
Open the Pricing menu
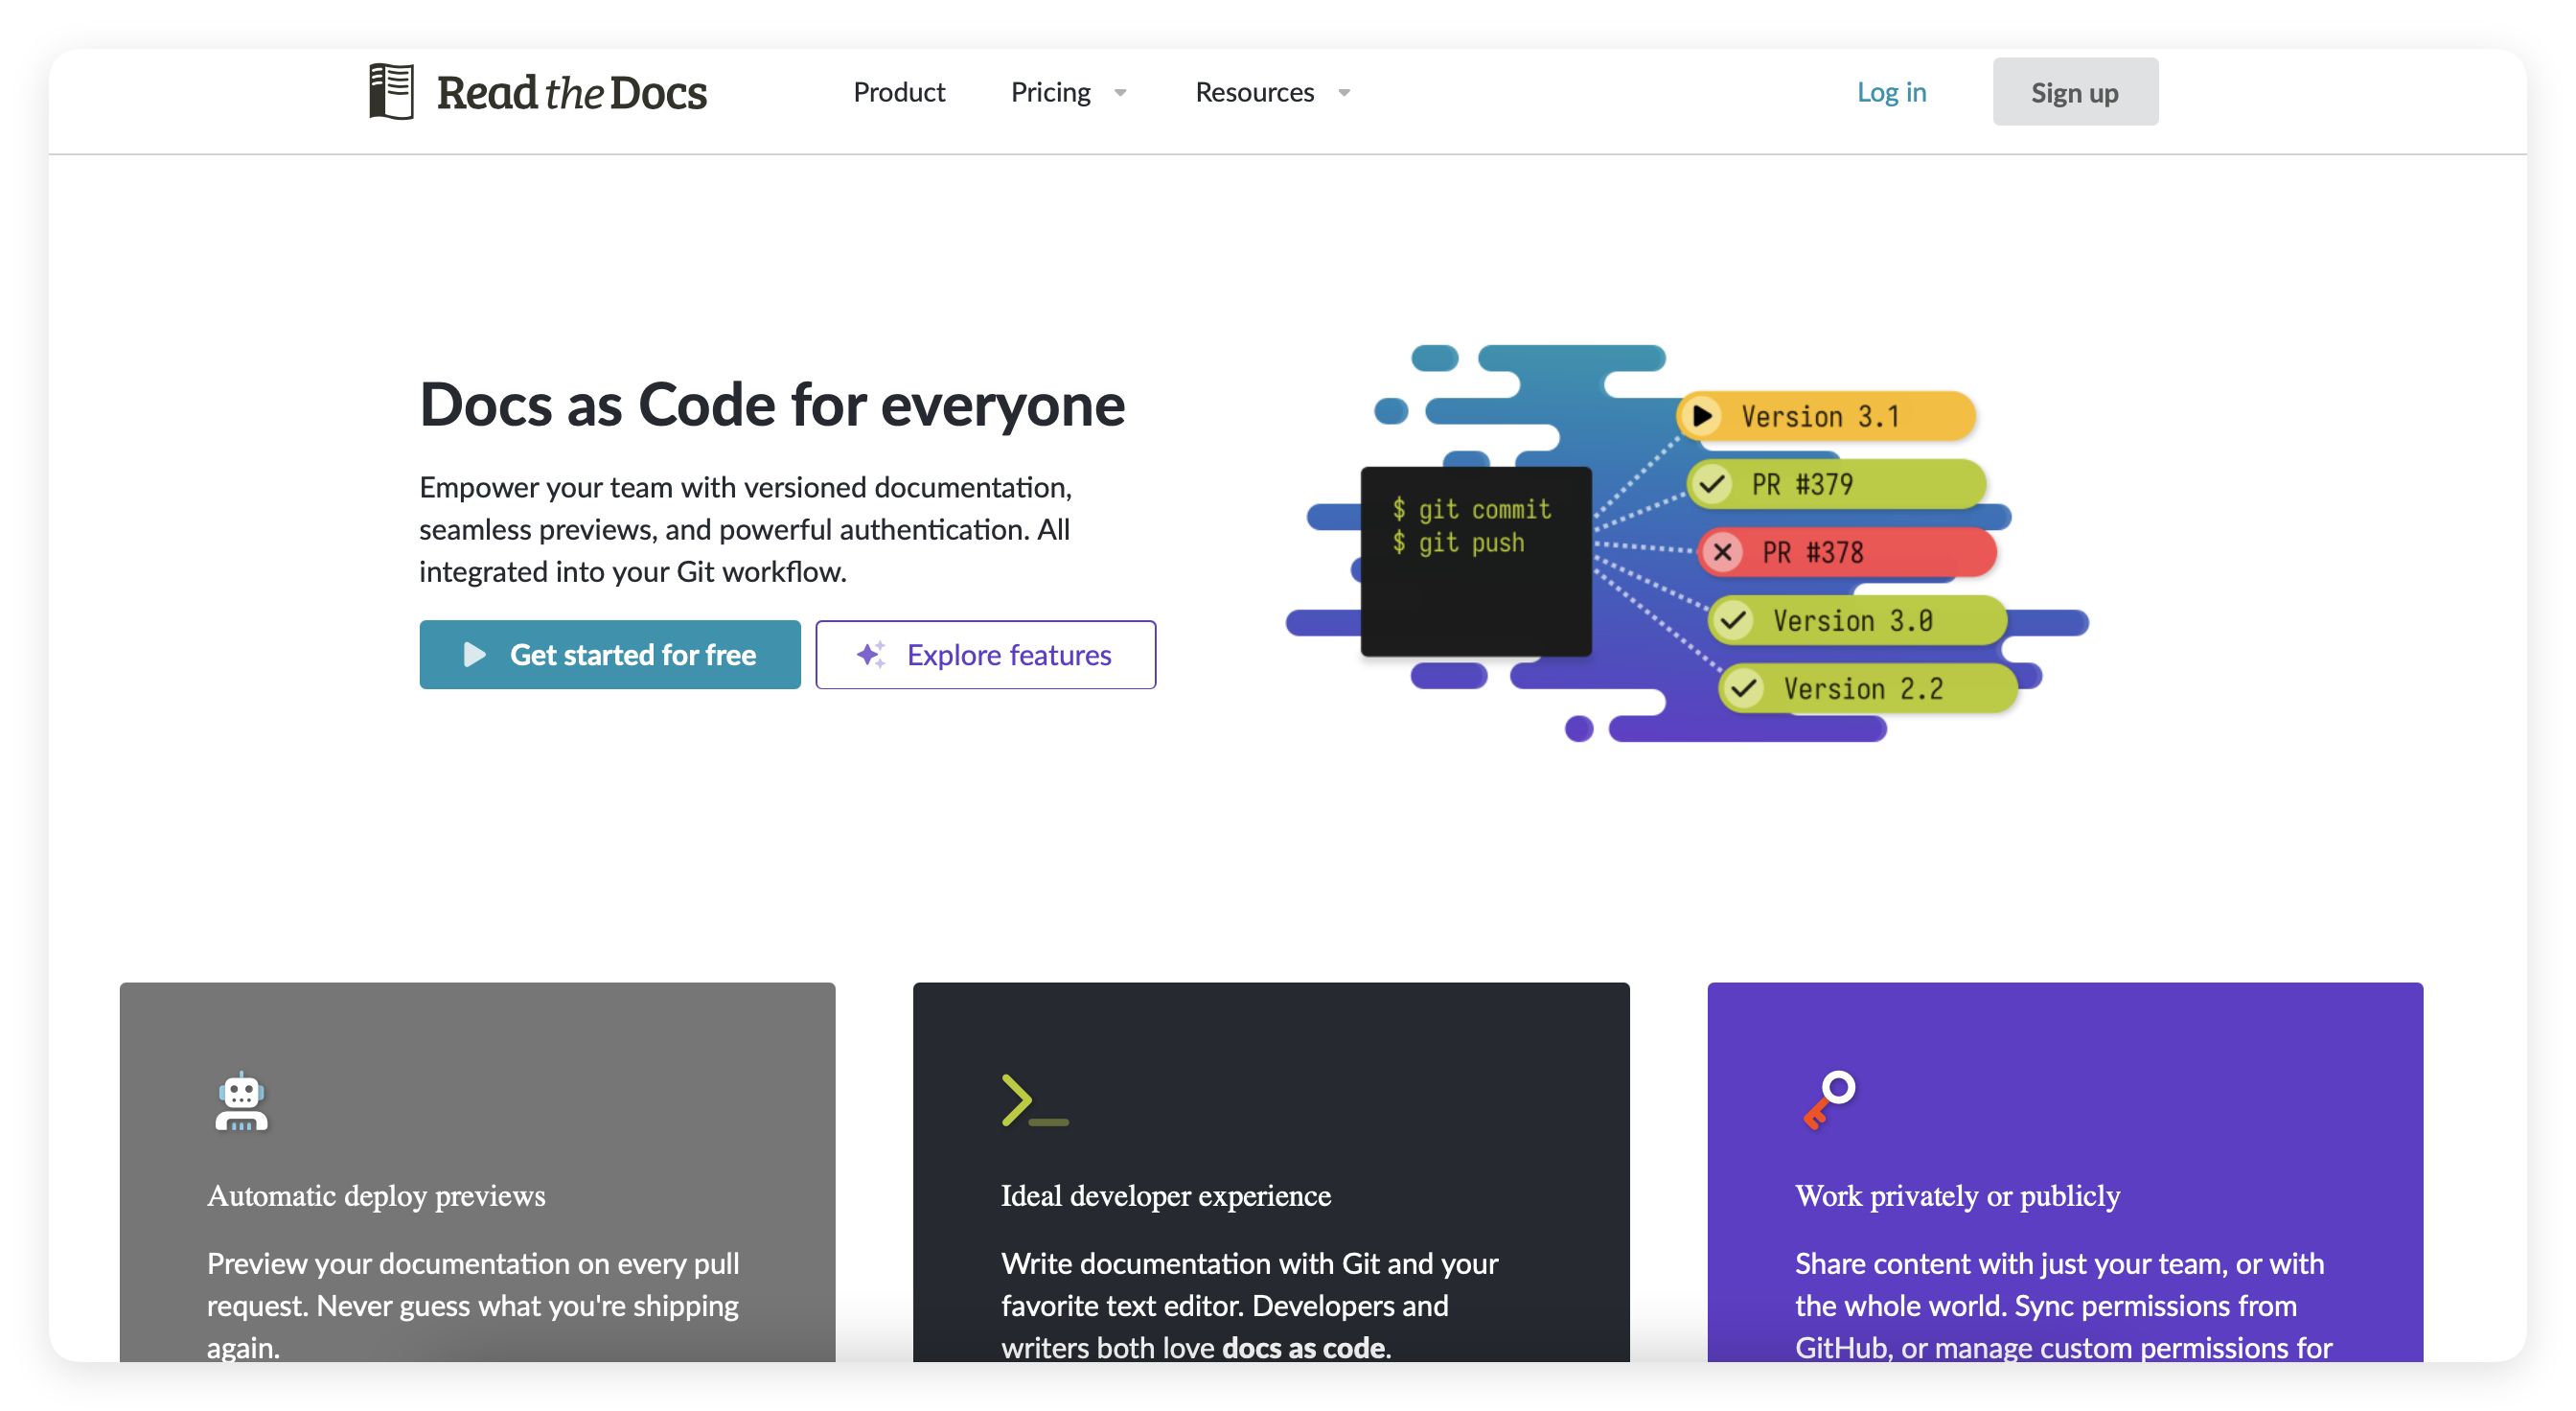1050,92
